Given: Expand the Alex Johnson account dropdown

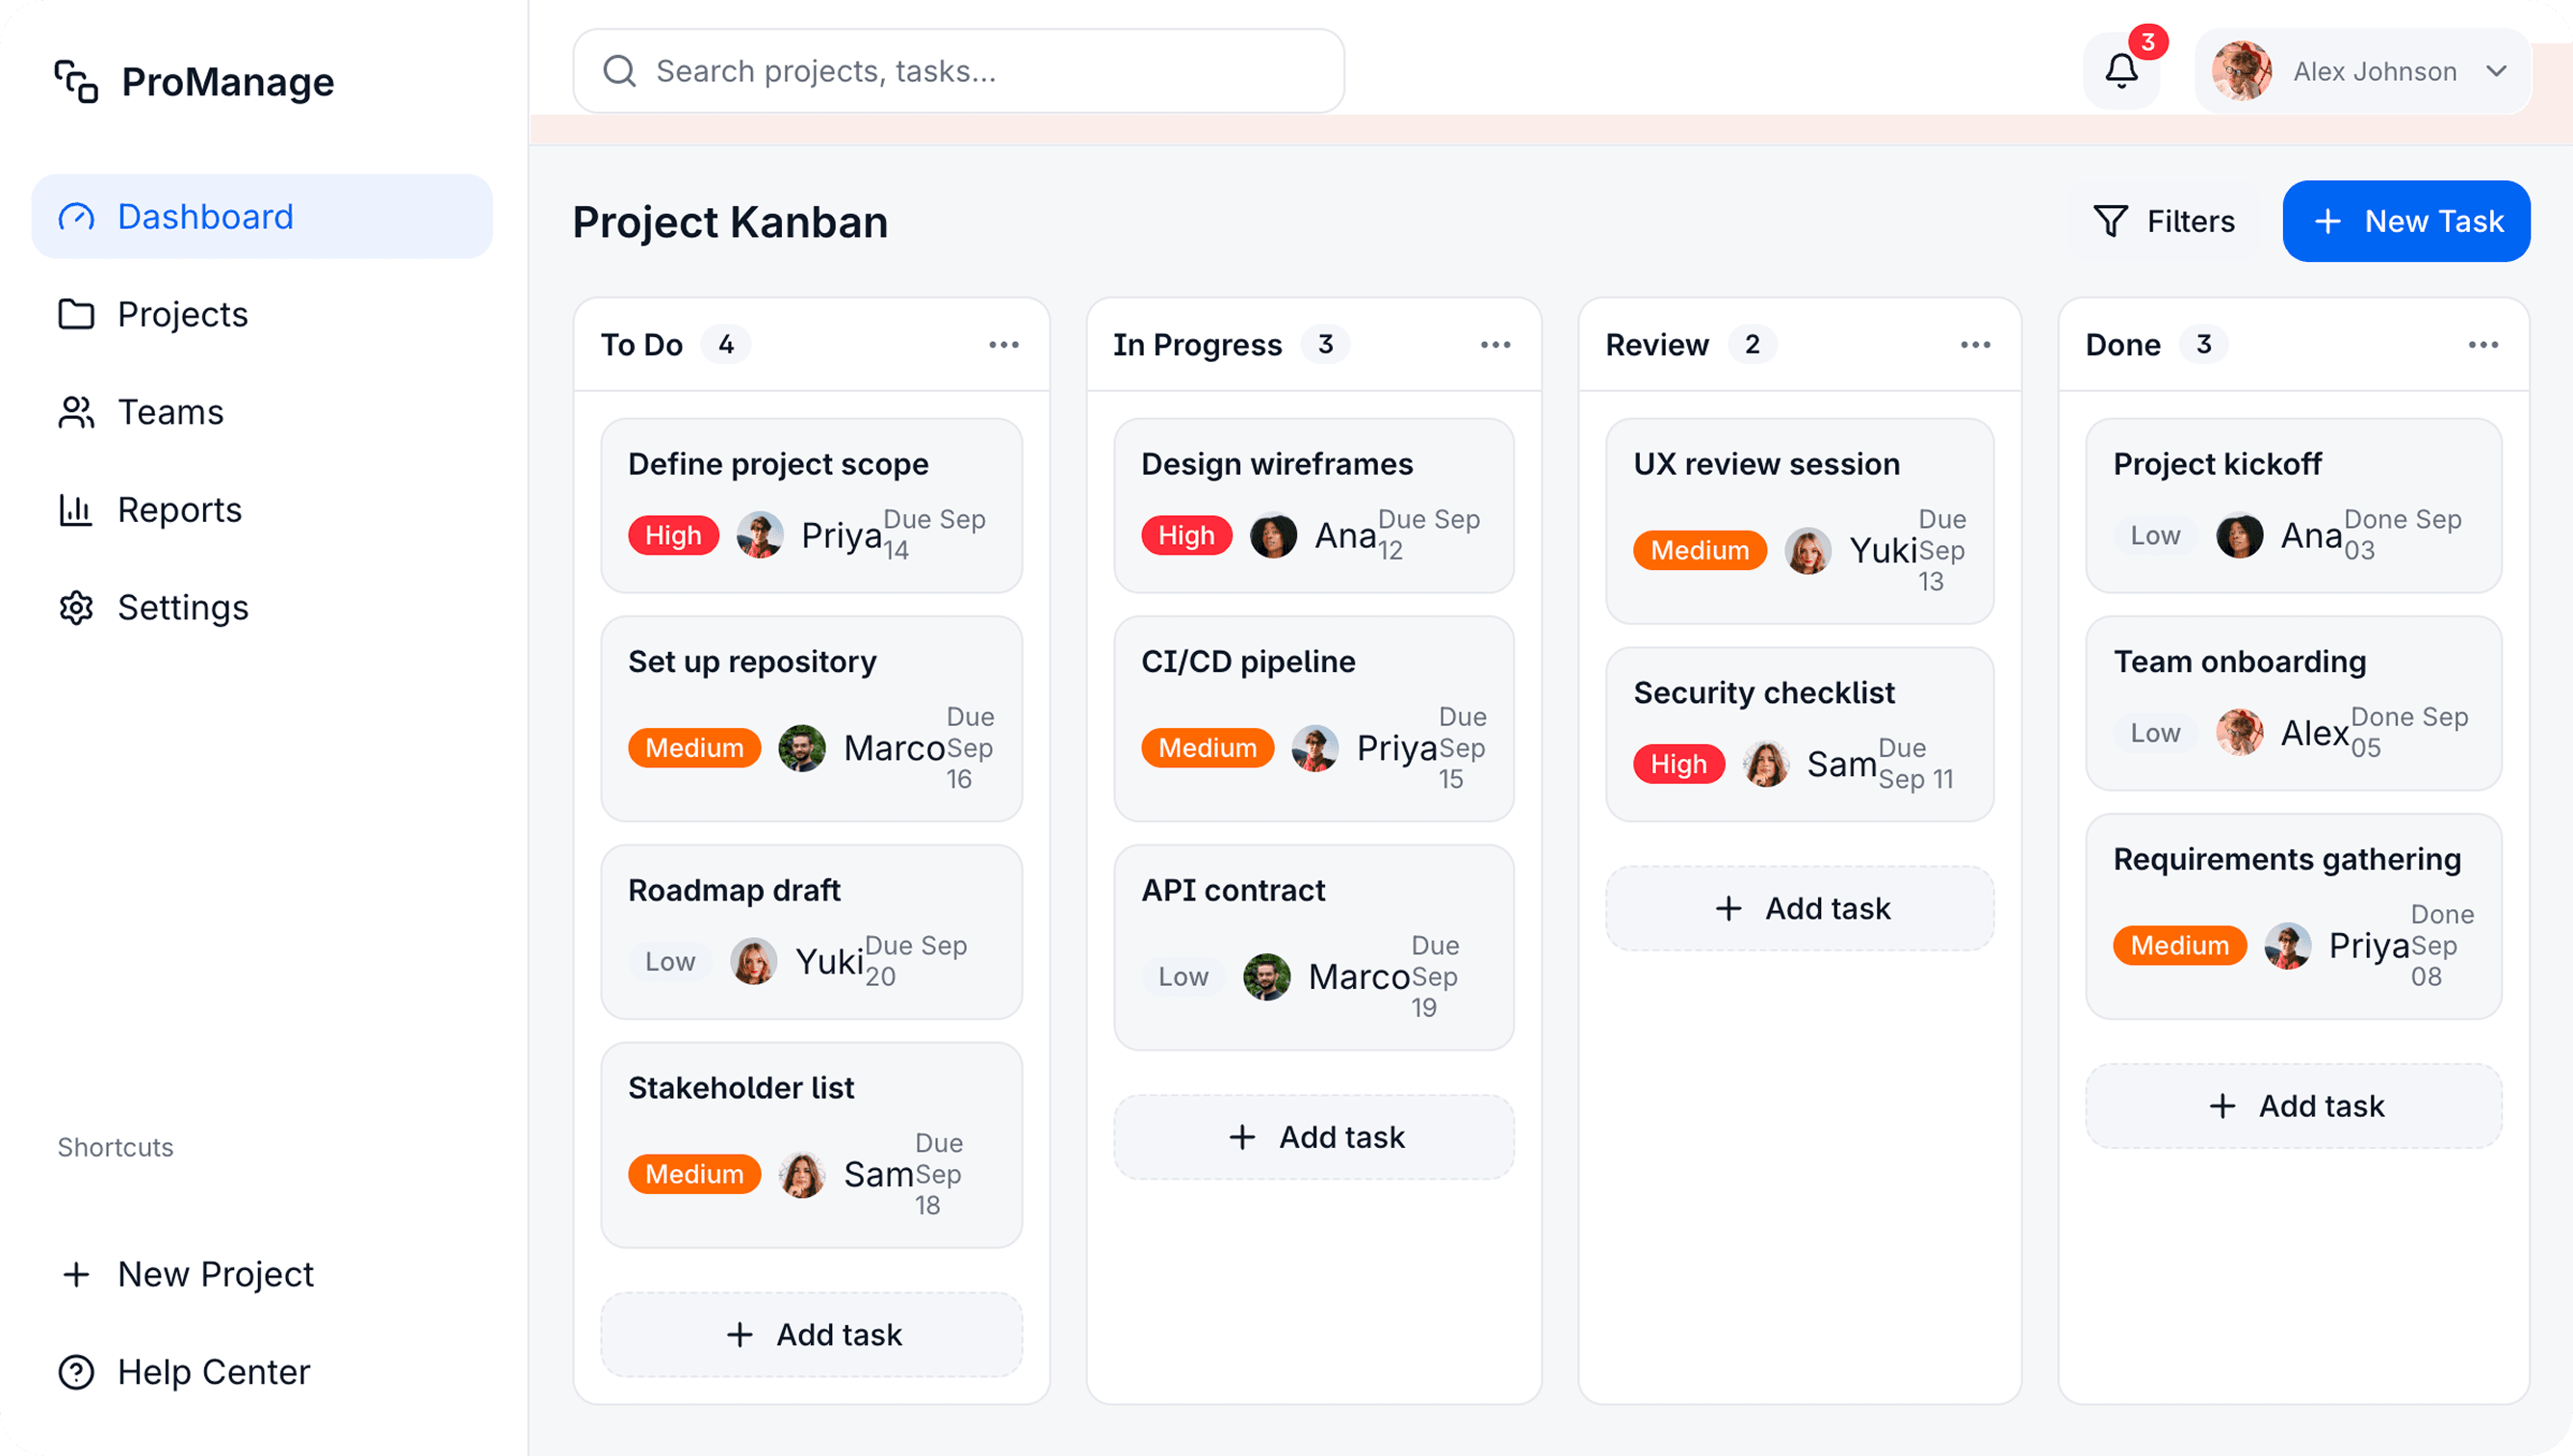Looking at the screenshot, I should pos(2496,71).
